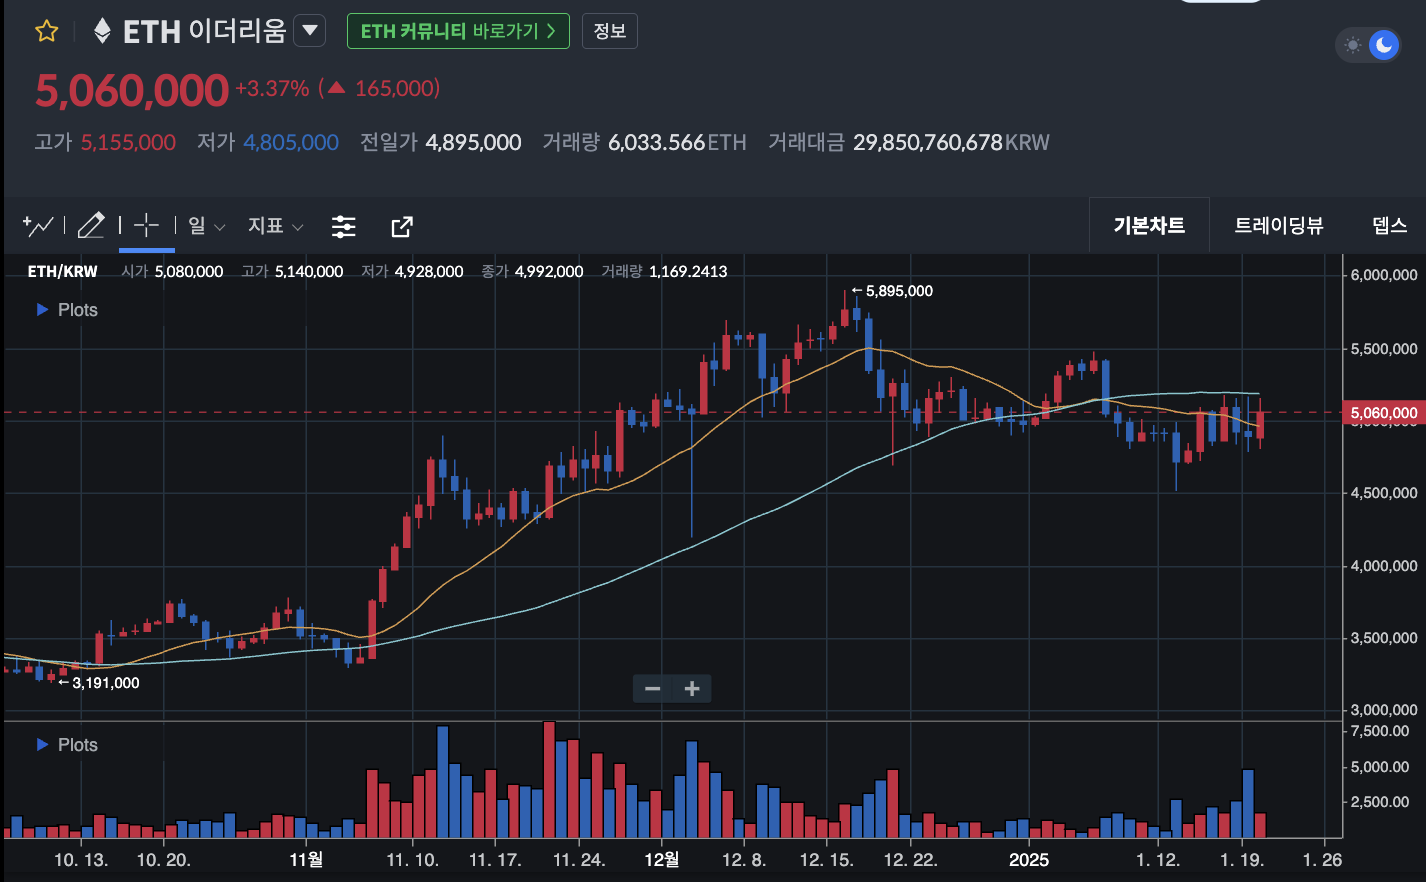Zoom out chart with minus button
This screenshot has width=1426, height=882.
653,689
